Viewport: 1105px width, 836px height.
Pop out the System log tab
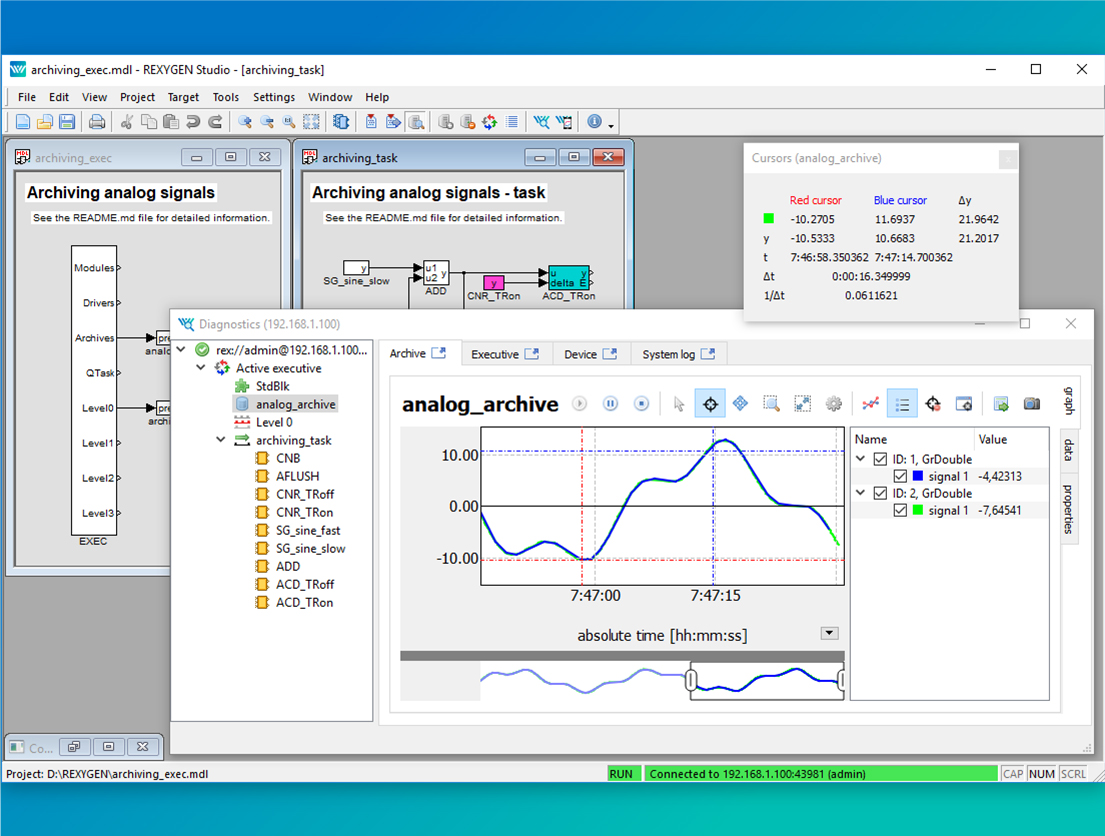pyautogui.click(x=708, y=354)
